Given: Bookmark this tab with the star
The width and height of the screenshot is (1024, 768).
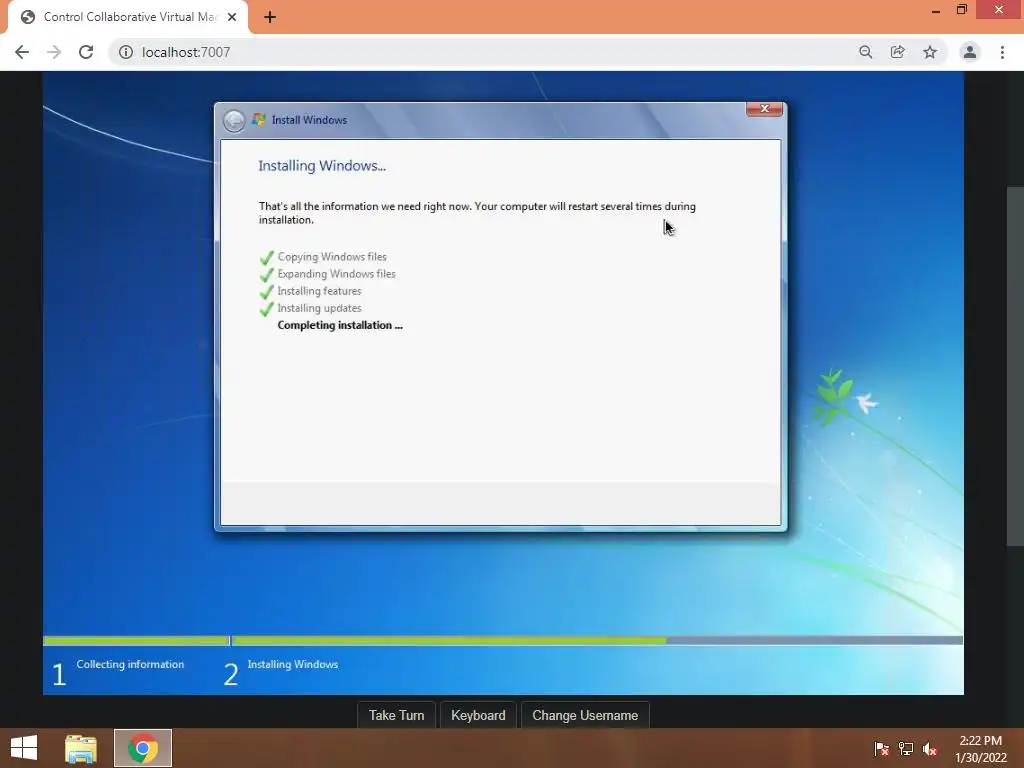Looking at the screenshot, I should click(930, 52).
